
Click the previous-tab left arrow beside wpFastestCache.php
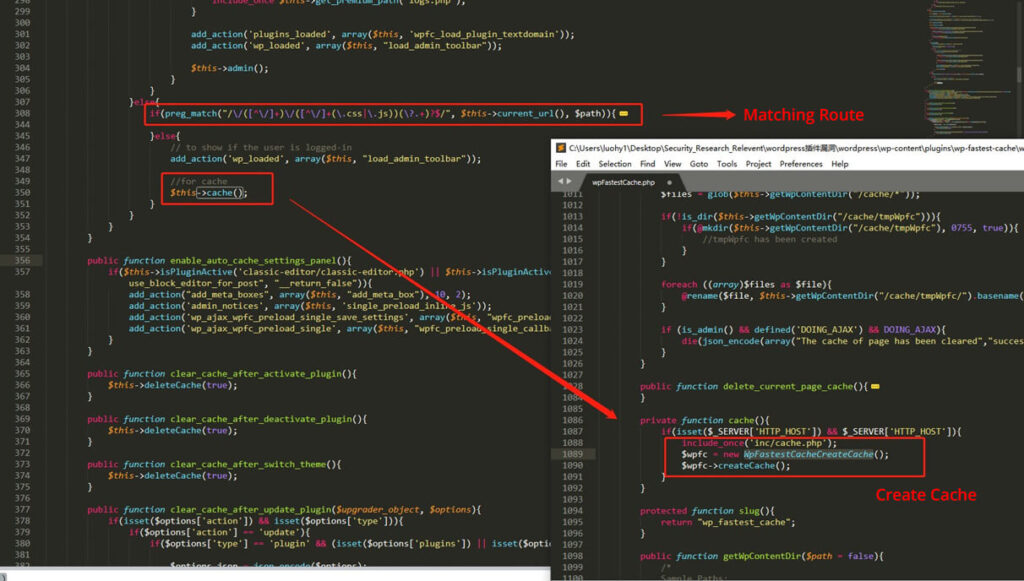[x=560, y=181]
